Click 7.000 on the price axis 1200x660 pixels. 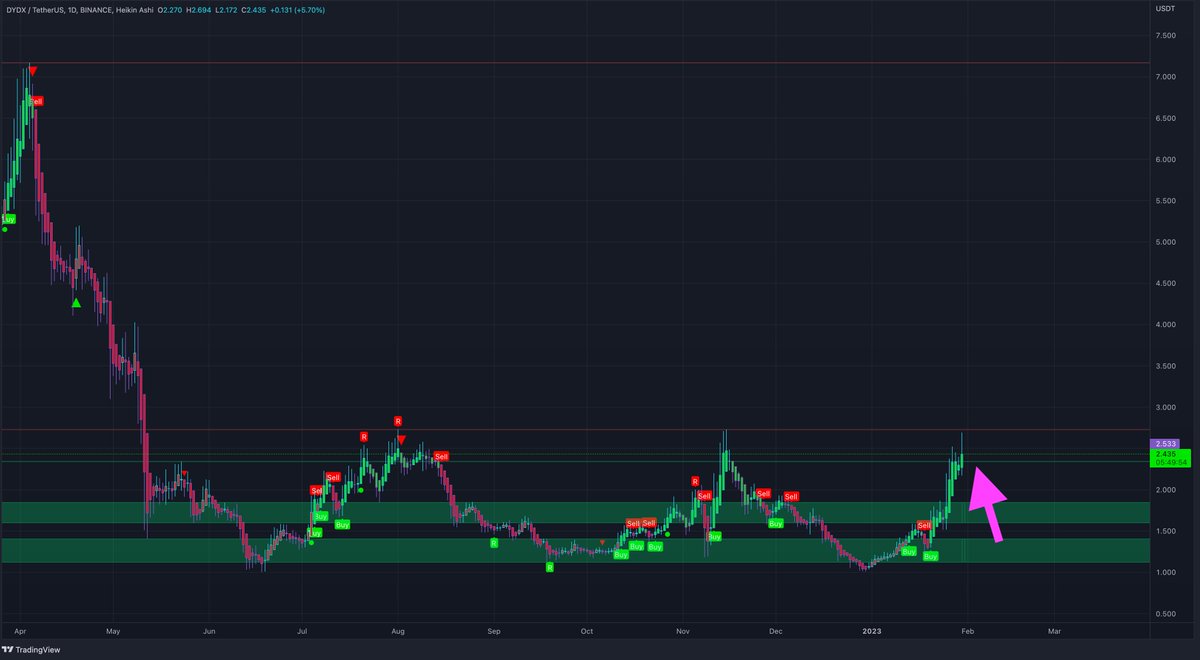point(1167,77)
